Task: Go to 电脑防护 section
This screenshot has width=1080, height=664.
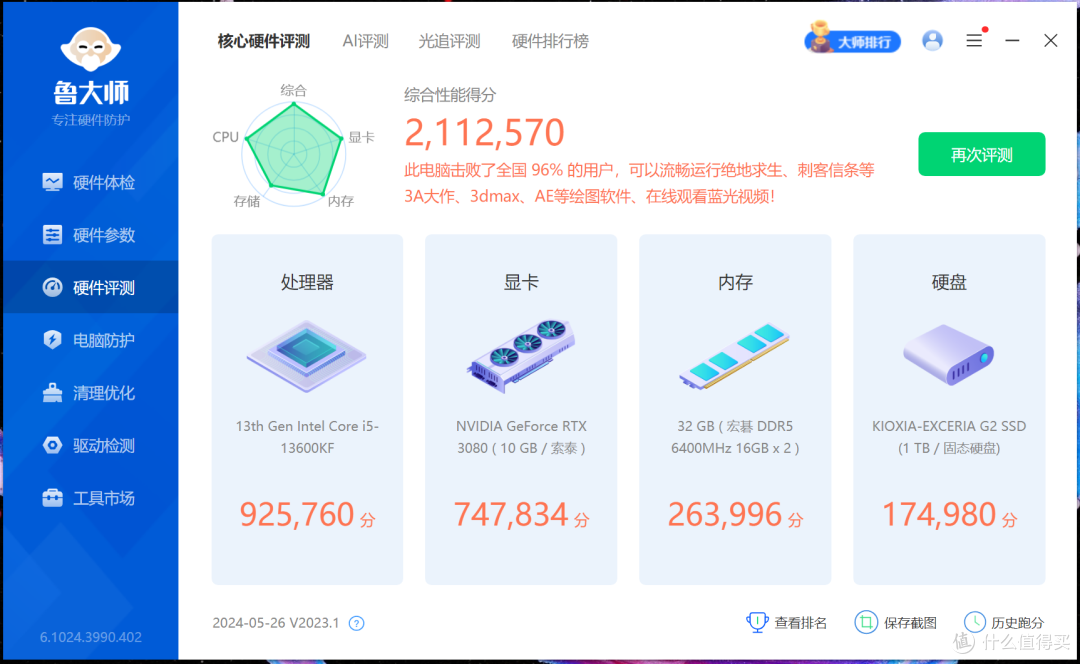Action: coord(90,340)
